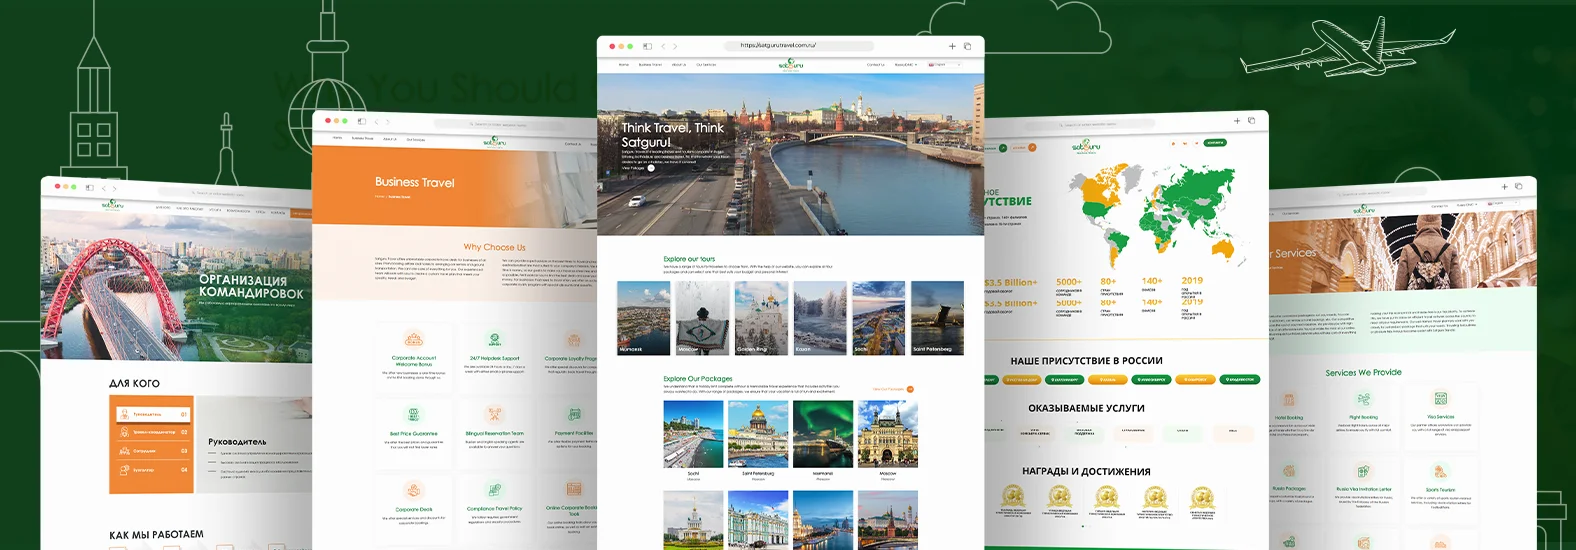Click the tab overview icon in the center browser
This screenshot has width=1576, height=550.
coord(967,46)
